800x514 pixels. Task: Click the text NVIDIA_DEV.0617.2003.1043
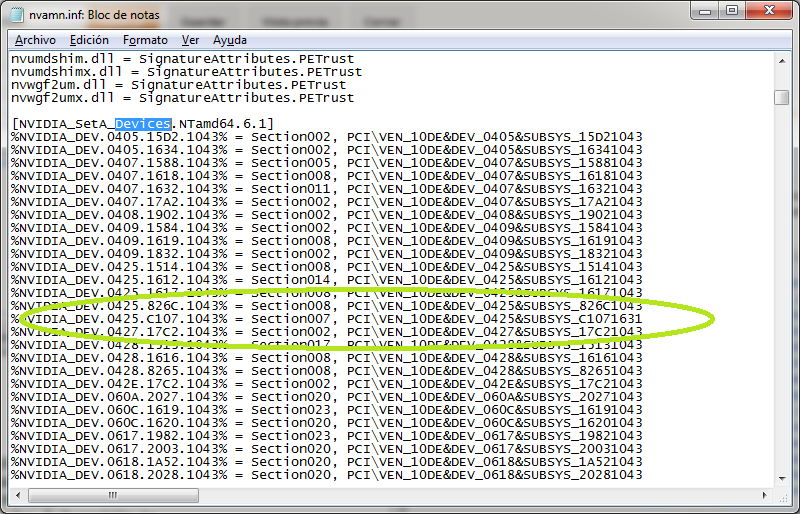[x=119, y=449]
